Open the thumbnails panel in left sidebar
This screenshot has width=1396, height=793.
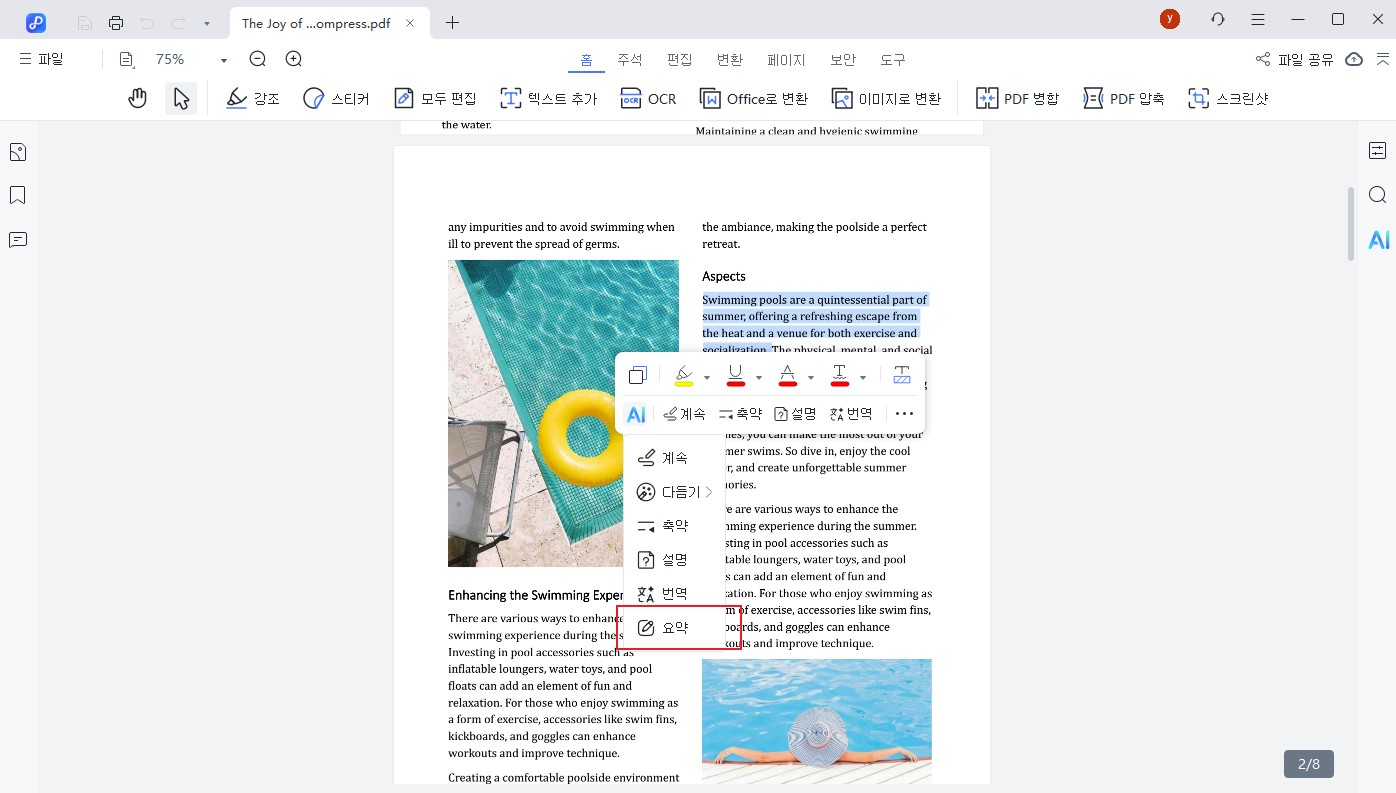(x=18, y=152)
